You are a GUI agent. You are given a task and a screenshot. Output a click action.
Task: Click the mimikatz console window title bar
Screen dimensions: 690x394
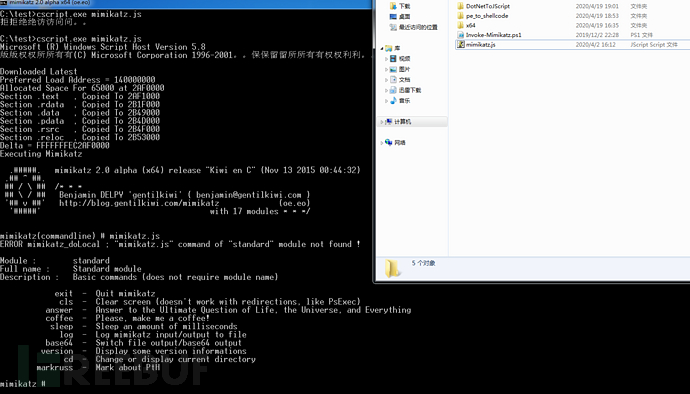185,3
